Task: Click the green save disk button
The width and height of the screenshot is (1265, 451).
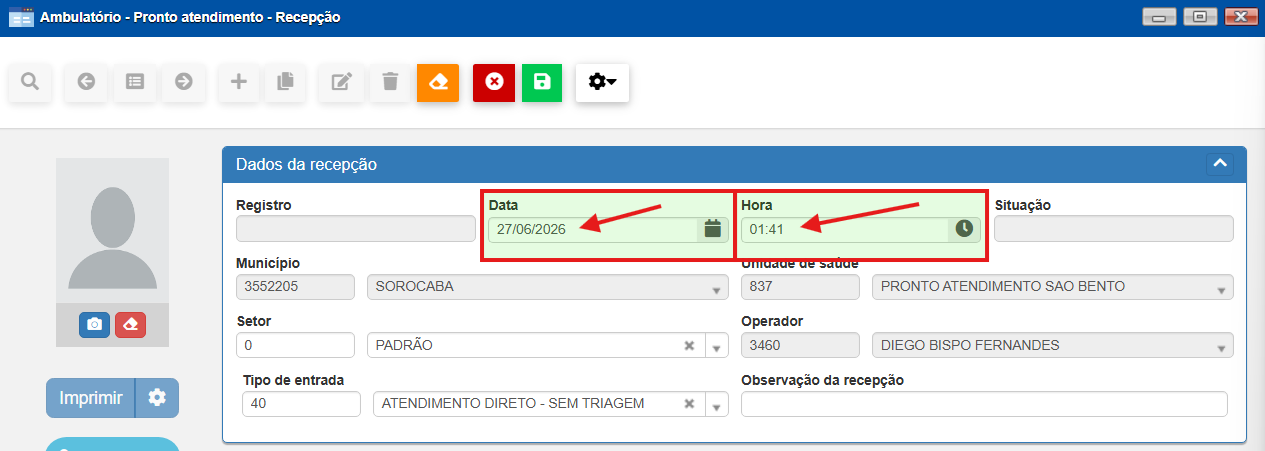Action: pos(542,82)
